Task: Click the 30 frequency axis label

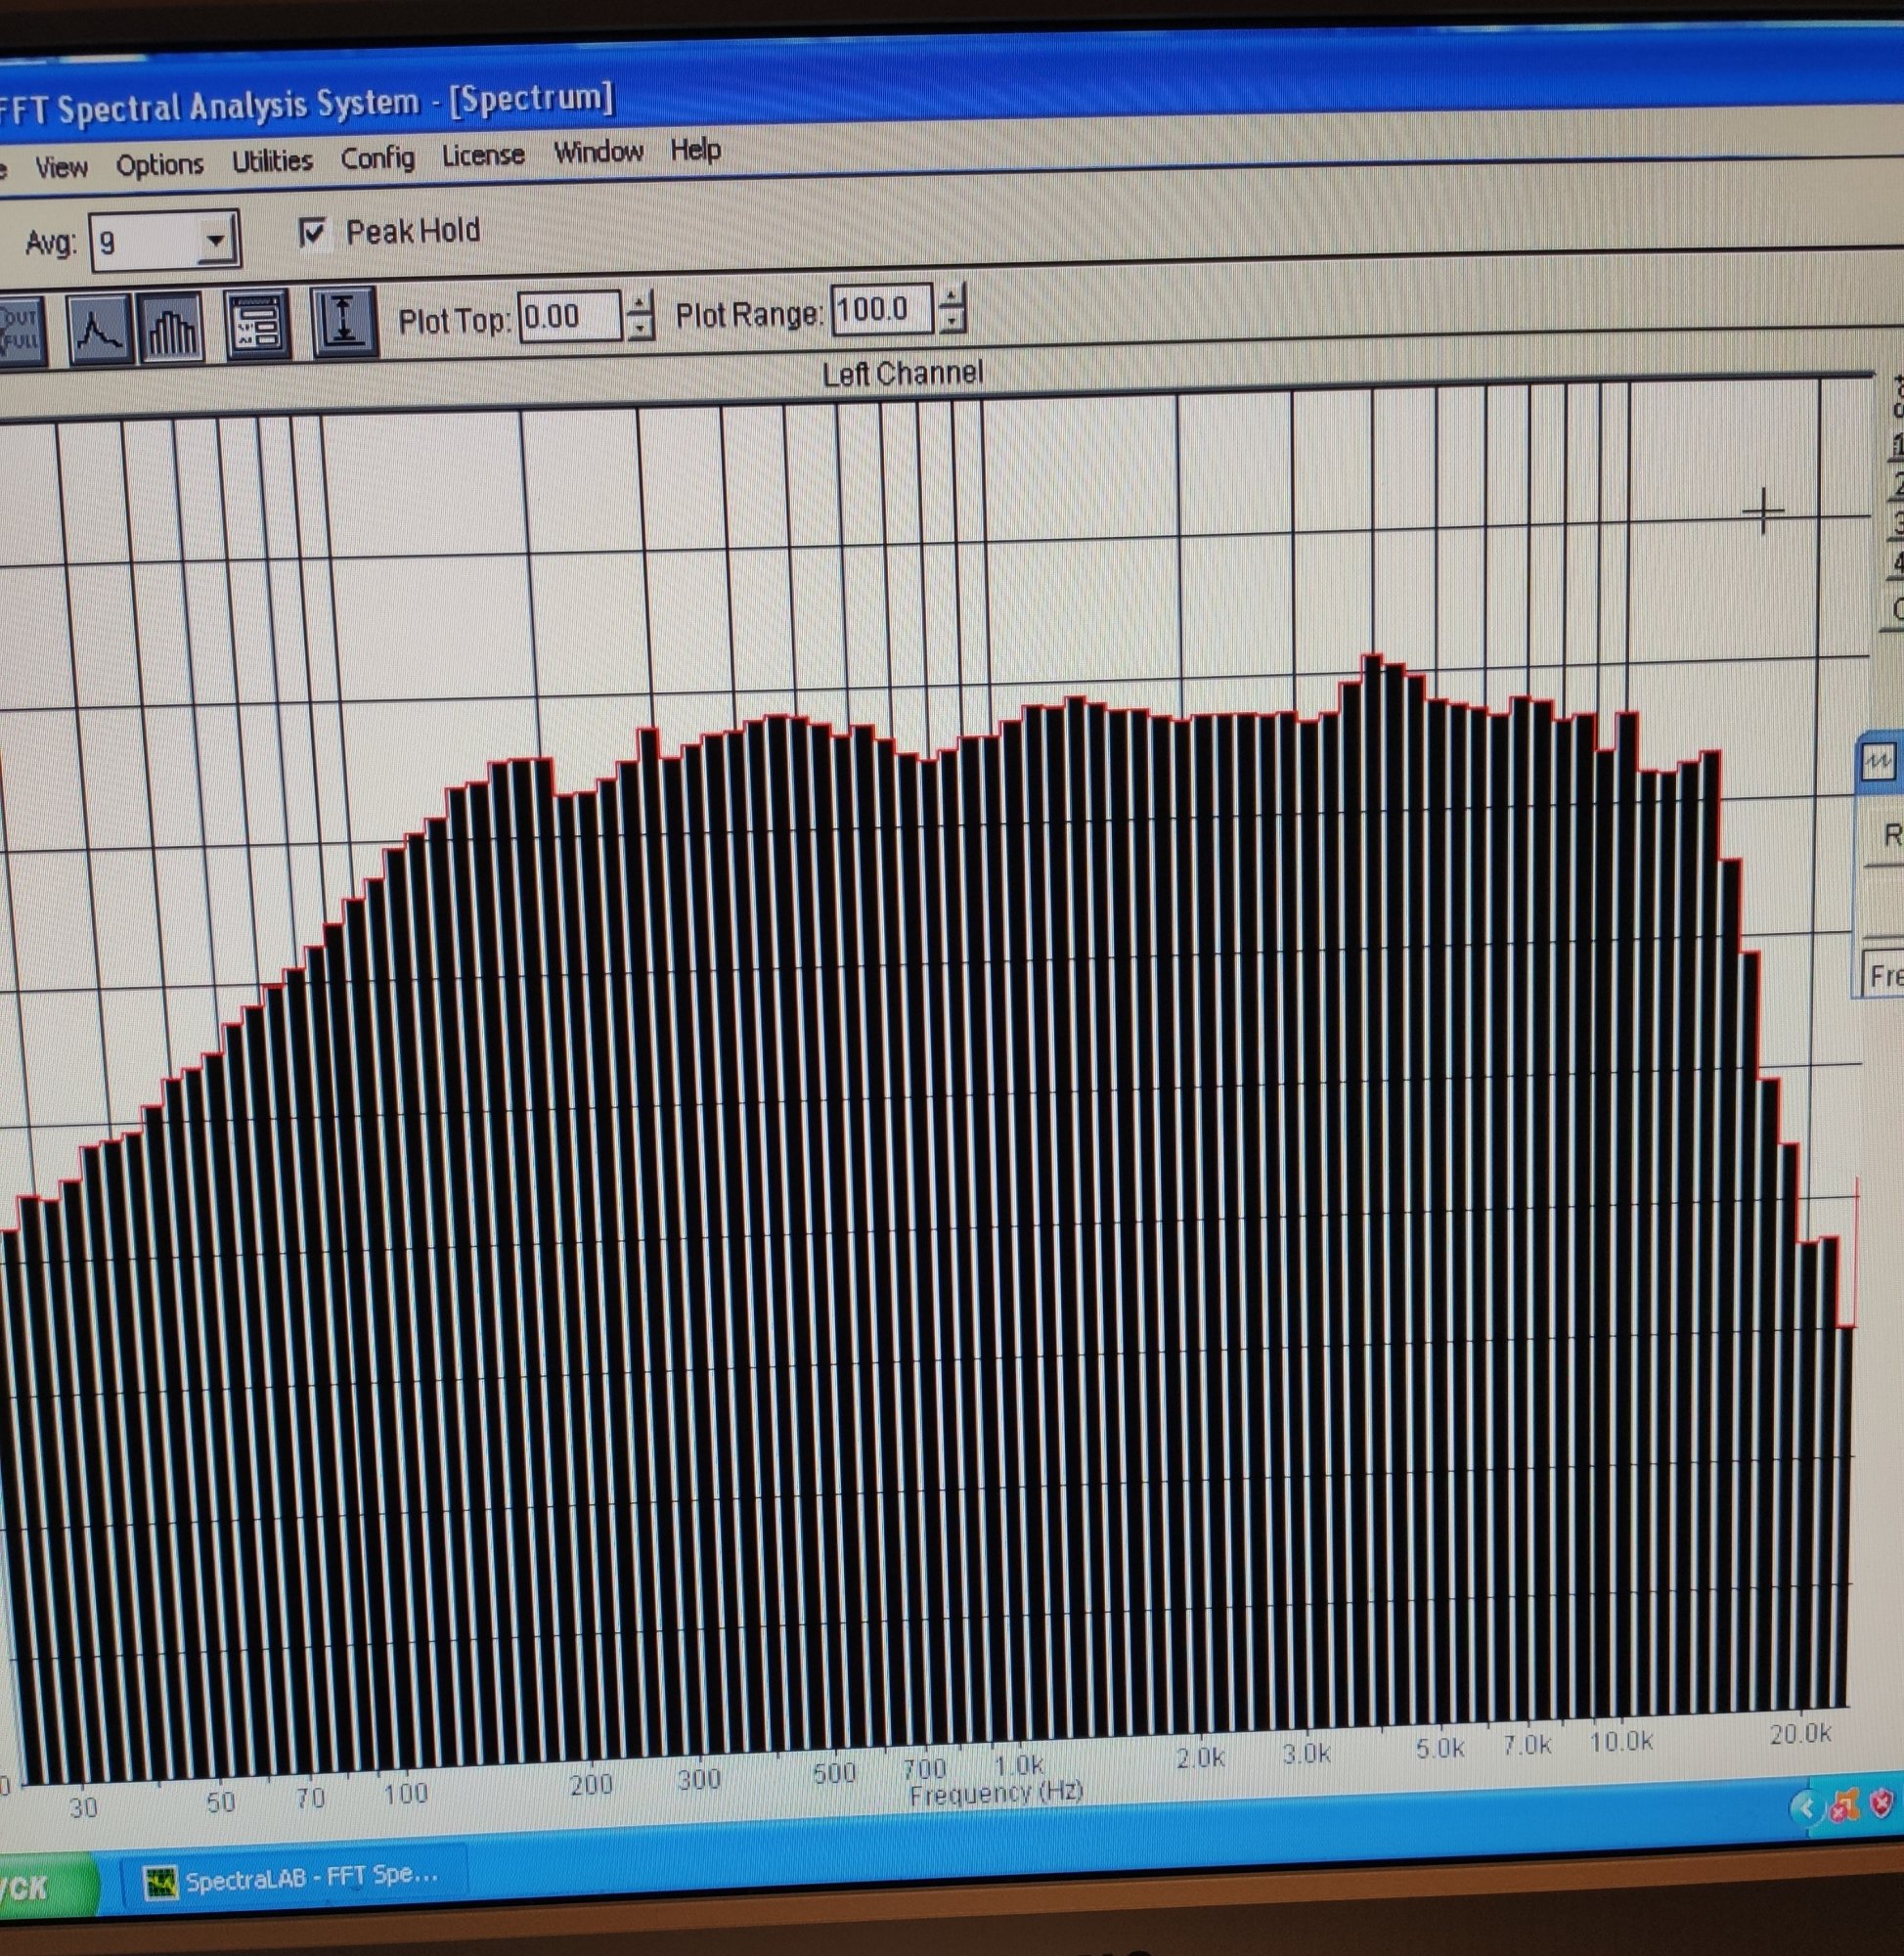Action: click(83, 1808)
